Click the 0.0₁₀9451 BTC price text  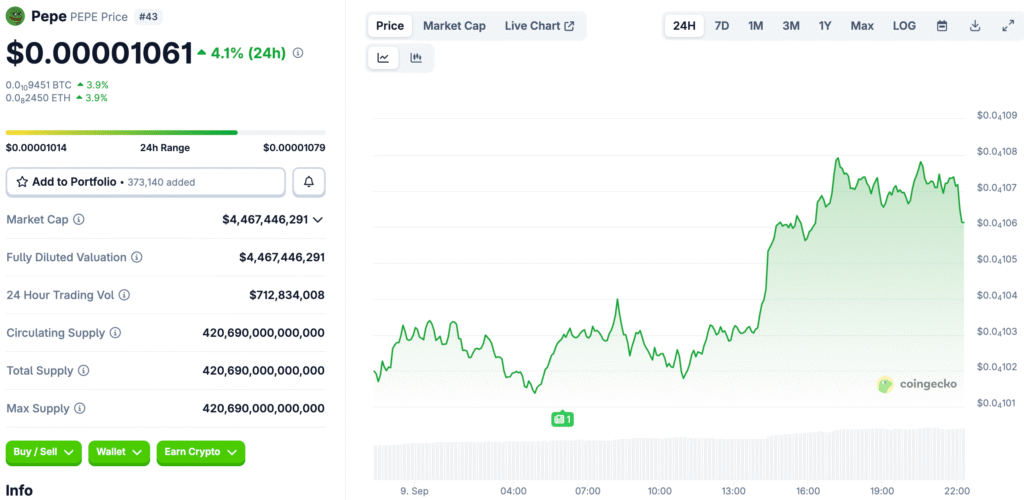(38, 85)
